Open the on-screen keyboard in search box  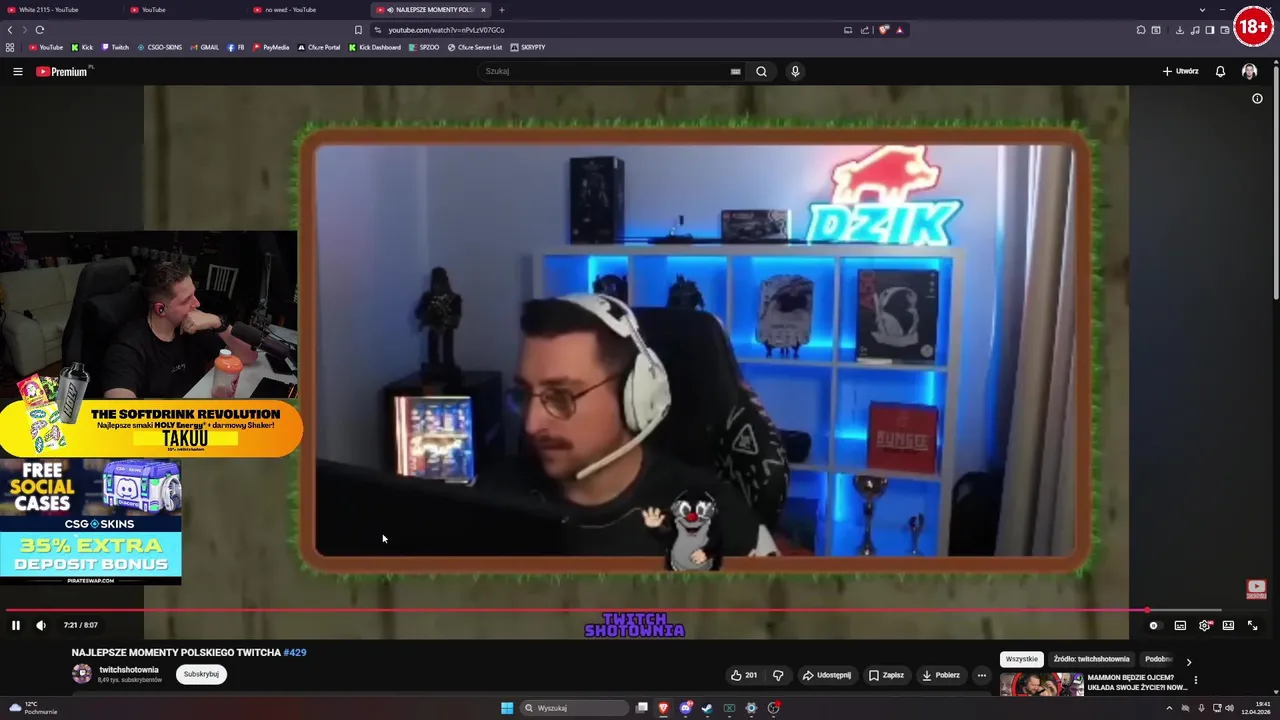point(735,71)
